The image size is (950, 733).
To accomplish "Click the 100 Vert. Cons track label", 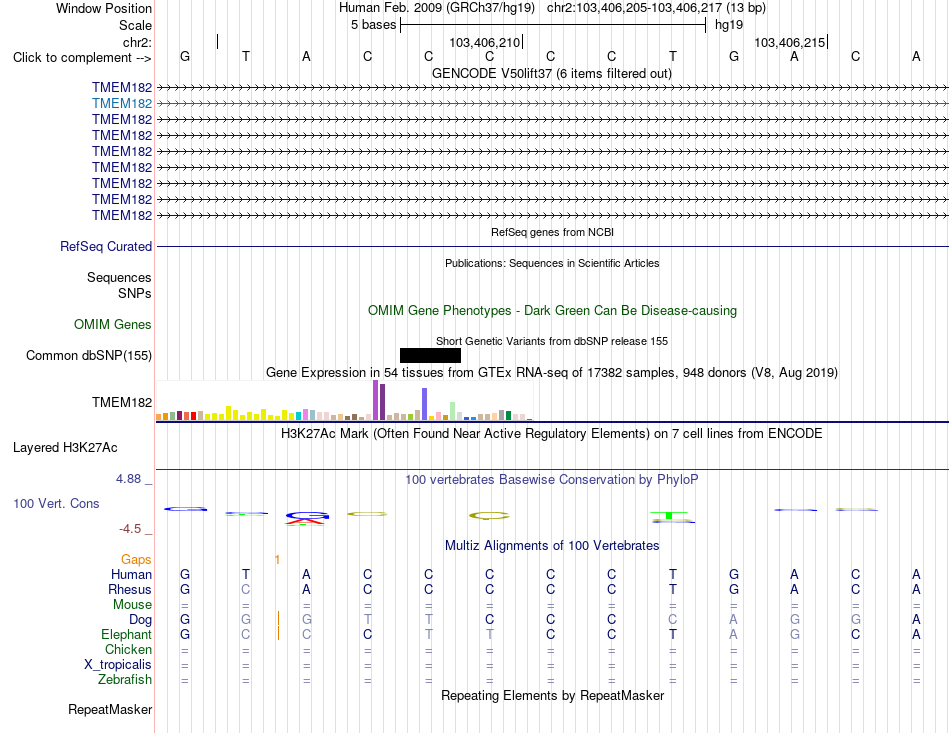I will point(56,503).
